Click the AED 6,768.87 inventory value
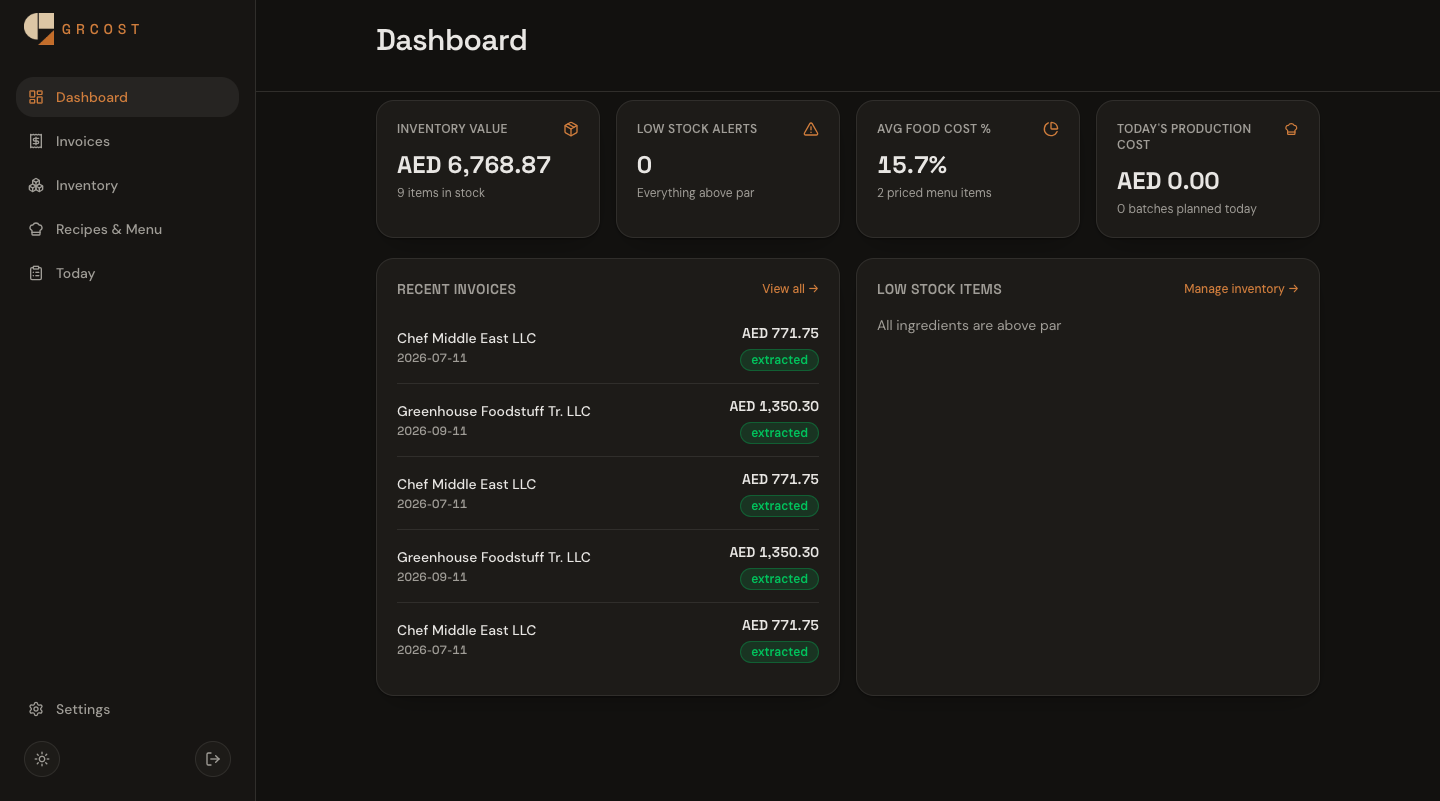Viewport: 1440px width, 801px height. tap(474, 165)
